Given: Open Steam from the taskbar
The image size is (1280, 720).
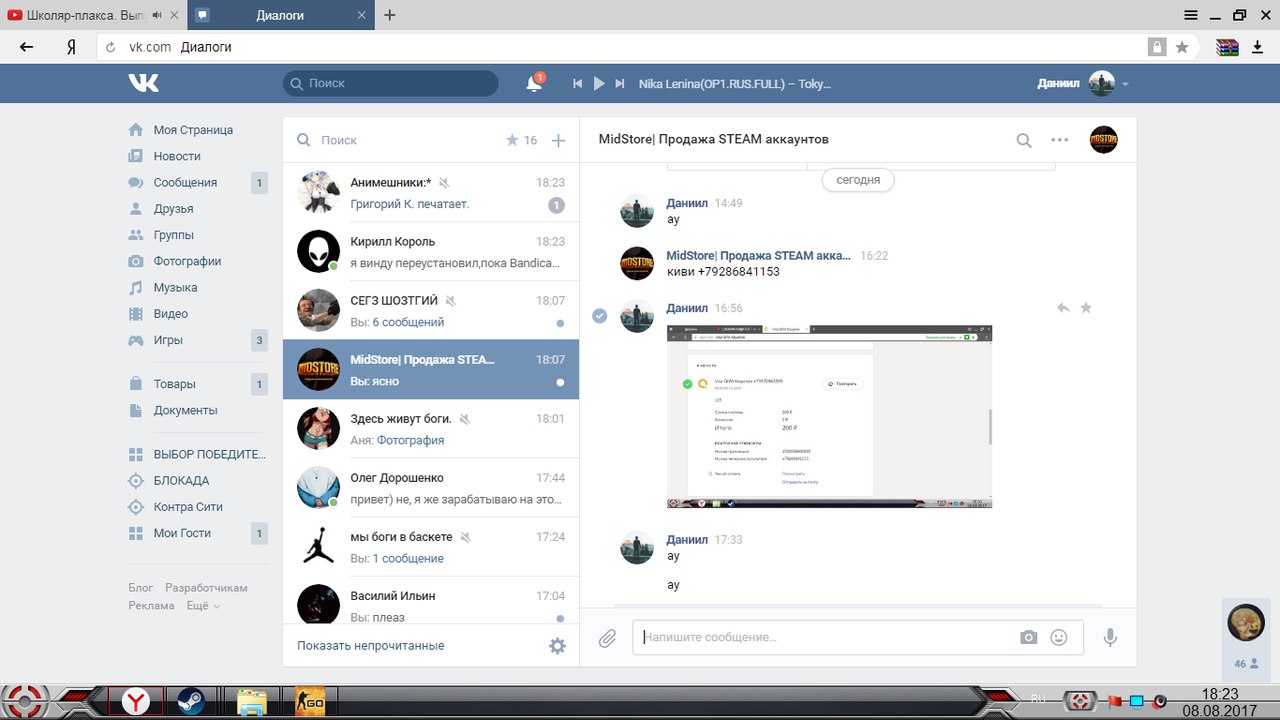Looking at the screenshot, I should (191, 701).
